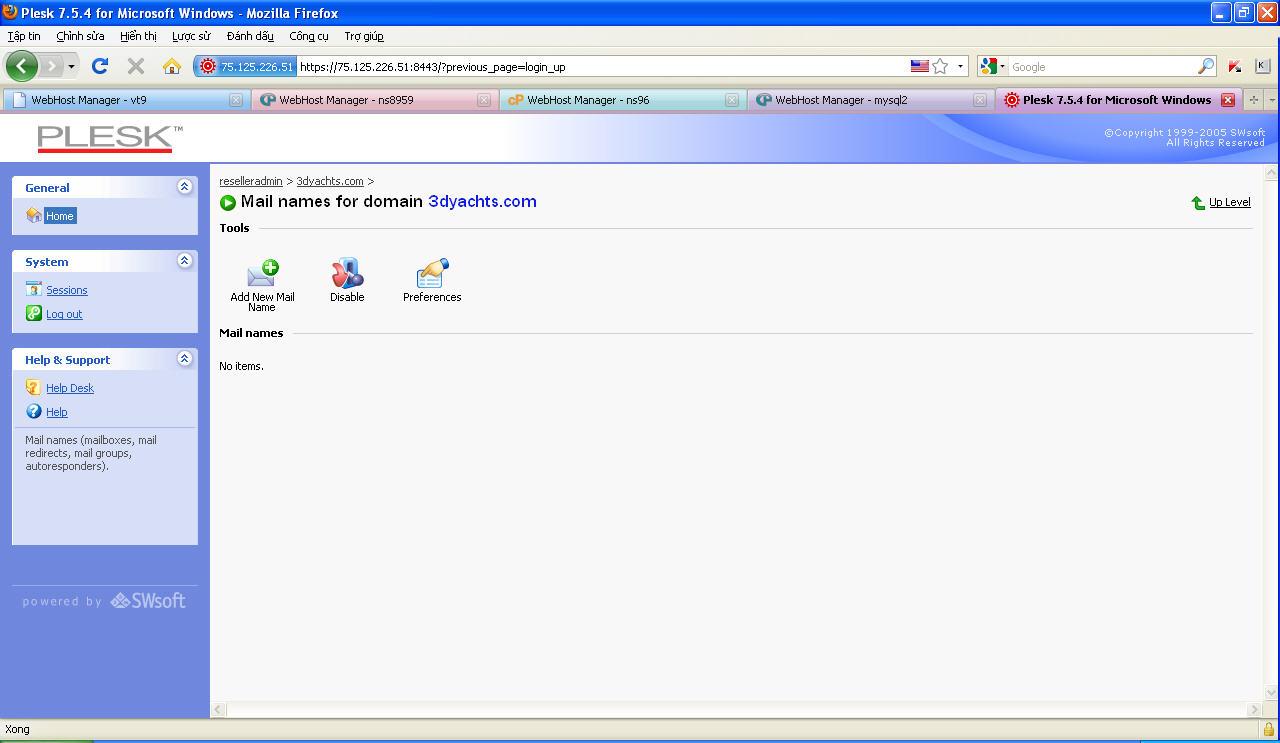Open the Công cụ menu
1280x743 pixels.
(309, 36)
